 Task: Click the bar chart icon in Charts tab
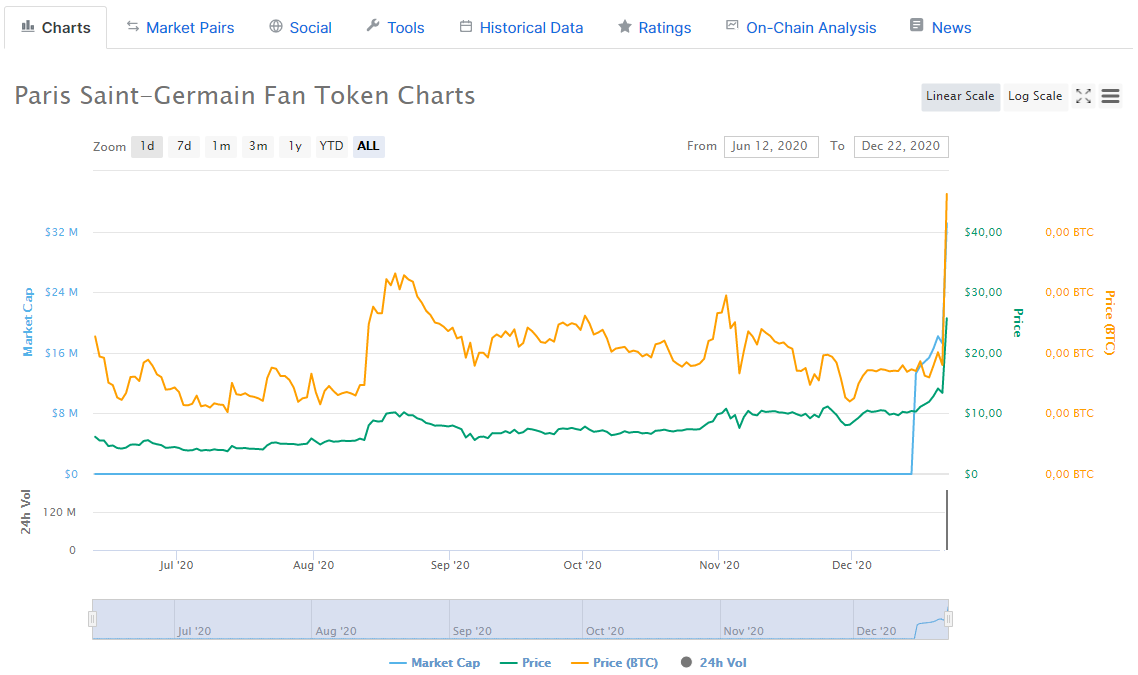click(x=28, y=27)
